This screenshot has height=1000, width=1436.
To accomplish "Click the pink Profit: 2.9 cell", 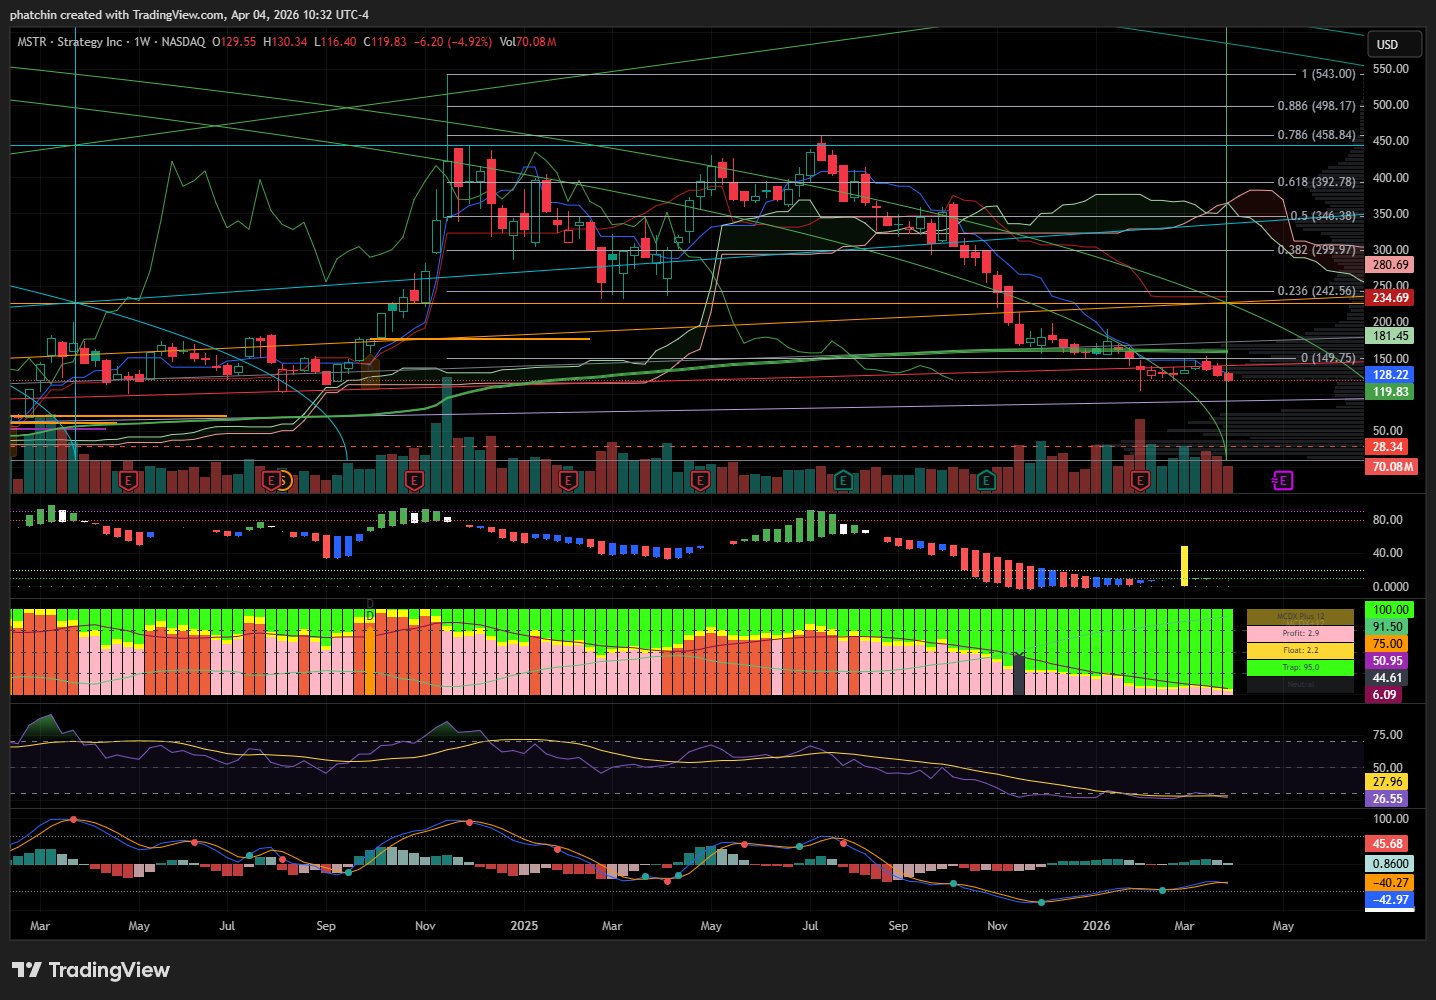I will [x=1300, y=634].
